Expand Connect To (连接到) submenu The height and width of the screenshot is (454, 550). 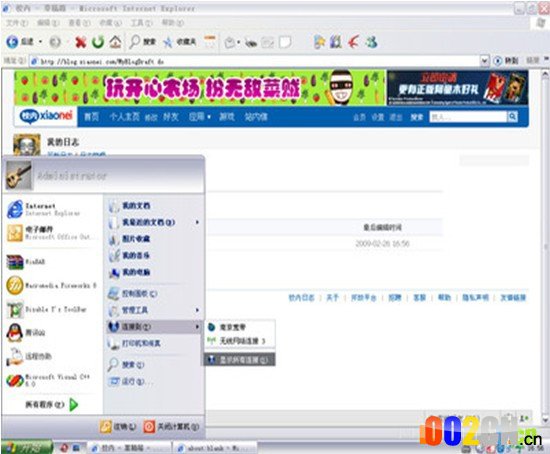coord(154,327)
